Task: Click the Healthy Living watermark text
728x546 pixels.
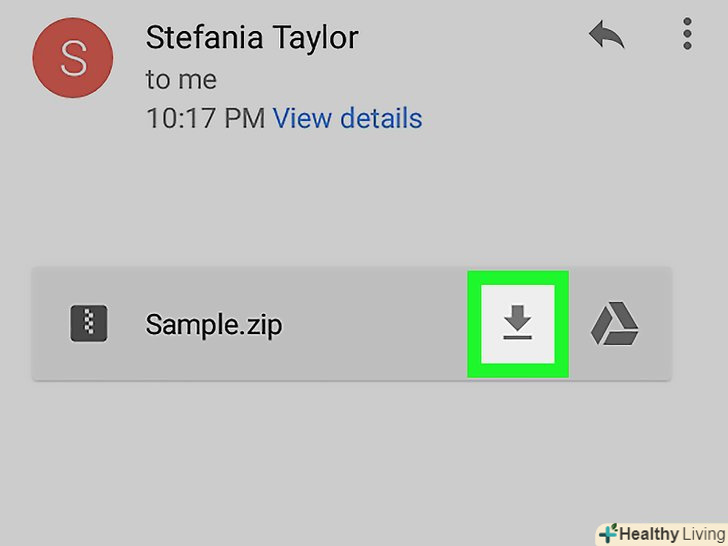Action: (668, 533)
